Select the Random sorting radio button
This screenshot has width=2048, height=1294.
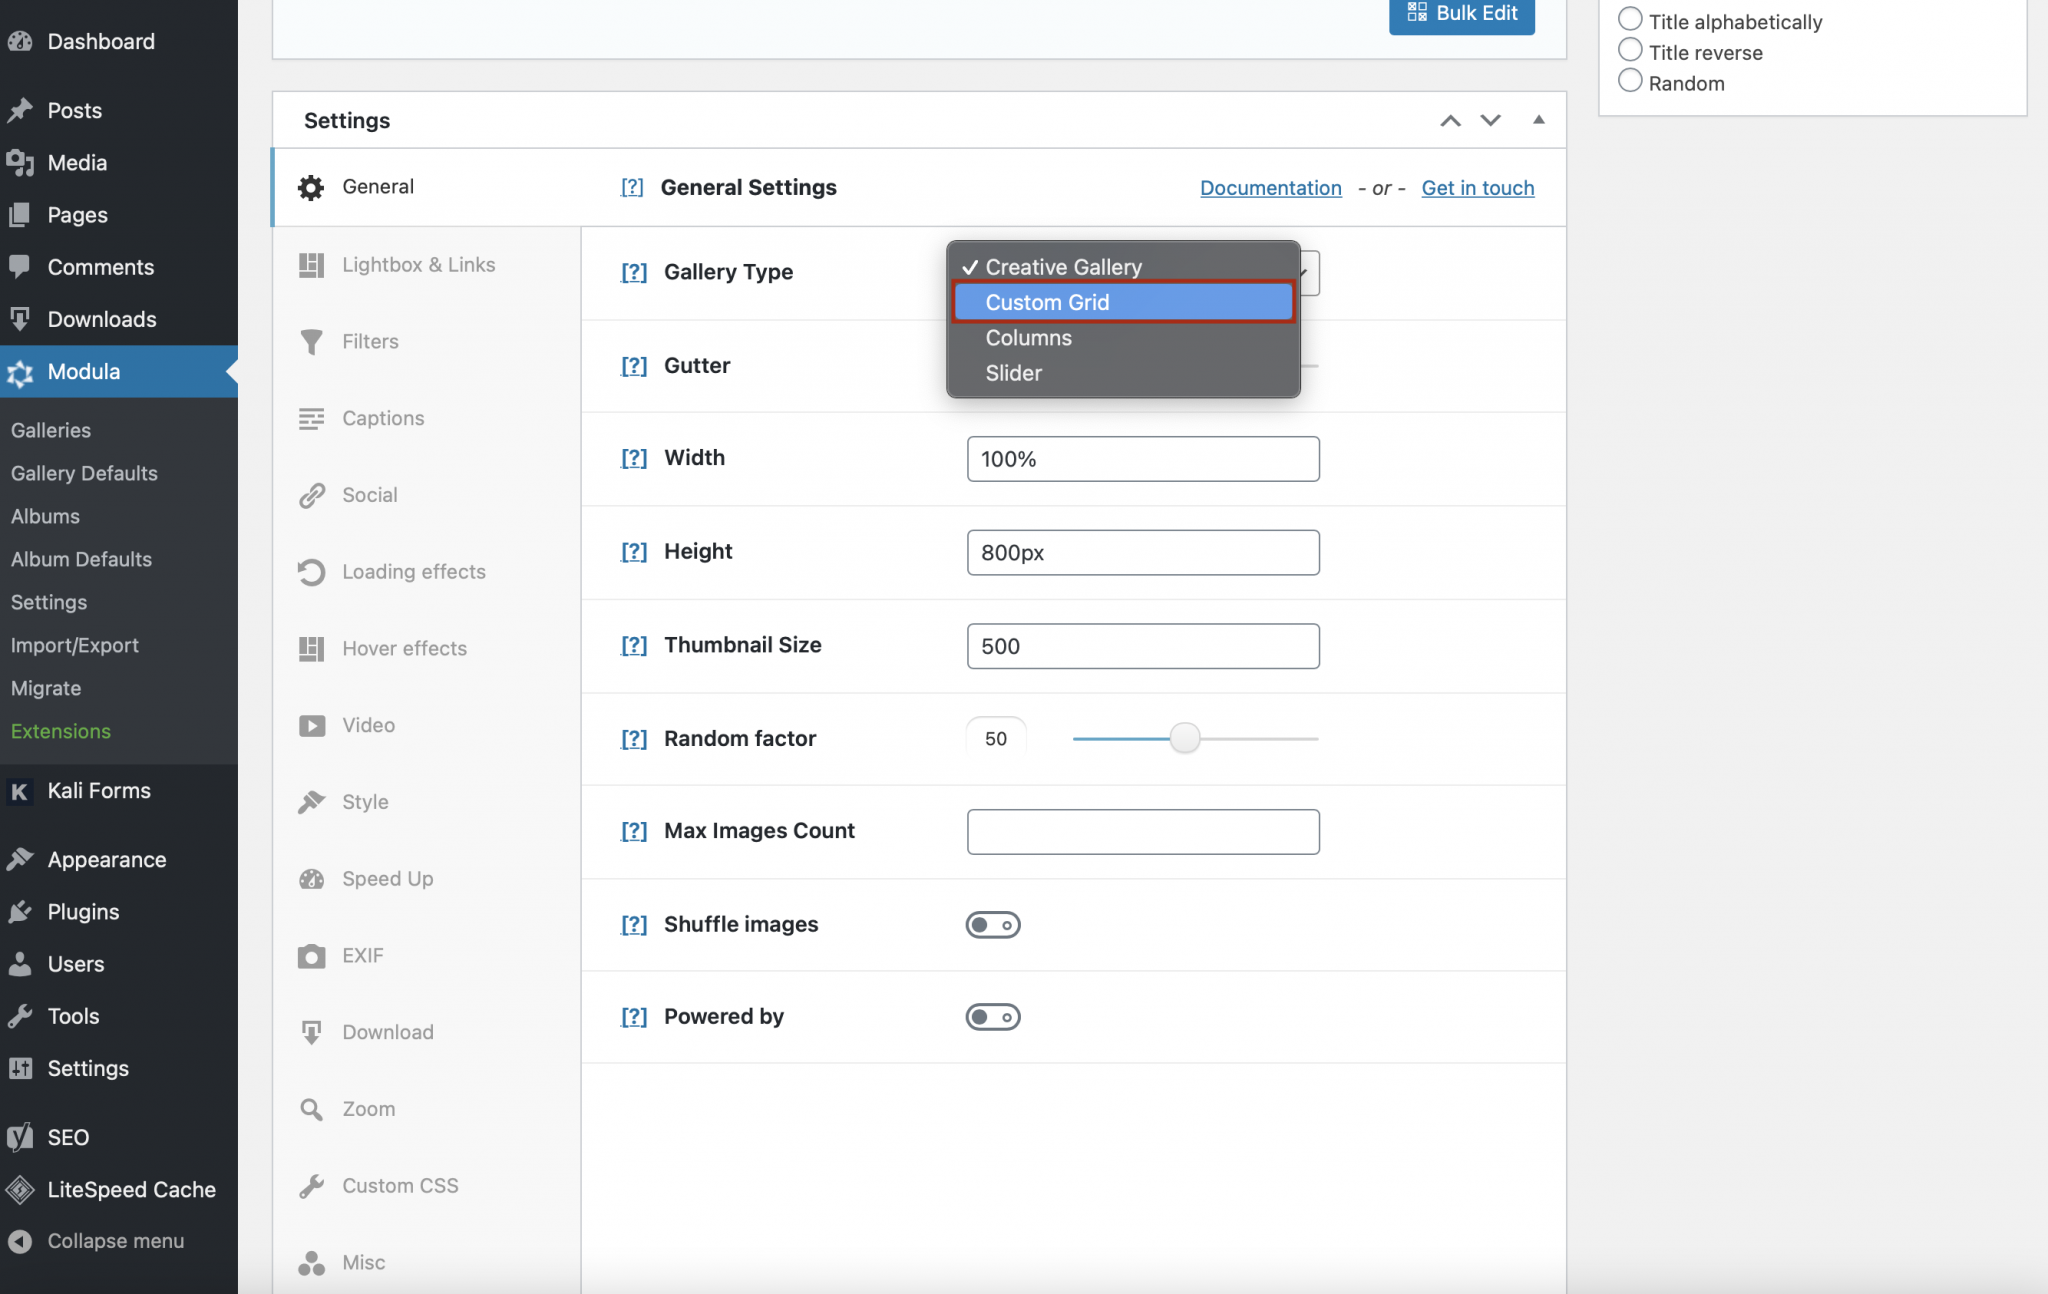[x=1630, y=82]
